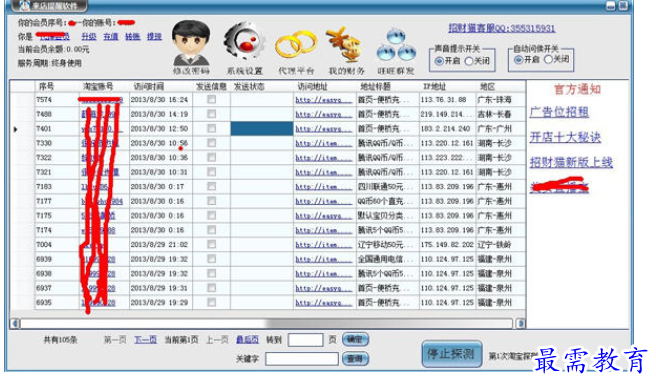656x392 pixels.
Task: Sort by 访问时间 column header
Action: tap(149, 87)
